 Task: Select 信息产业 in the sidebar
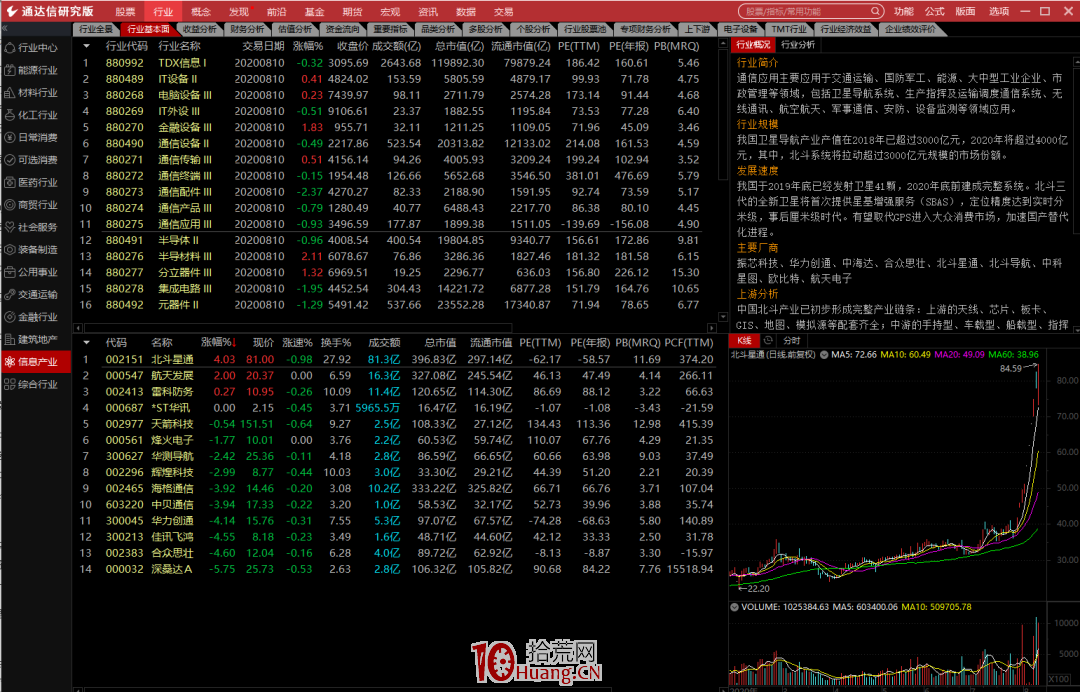pos(37,361)
